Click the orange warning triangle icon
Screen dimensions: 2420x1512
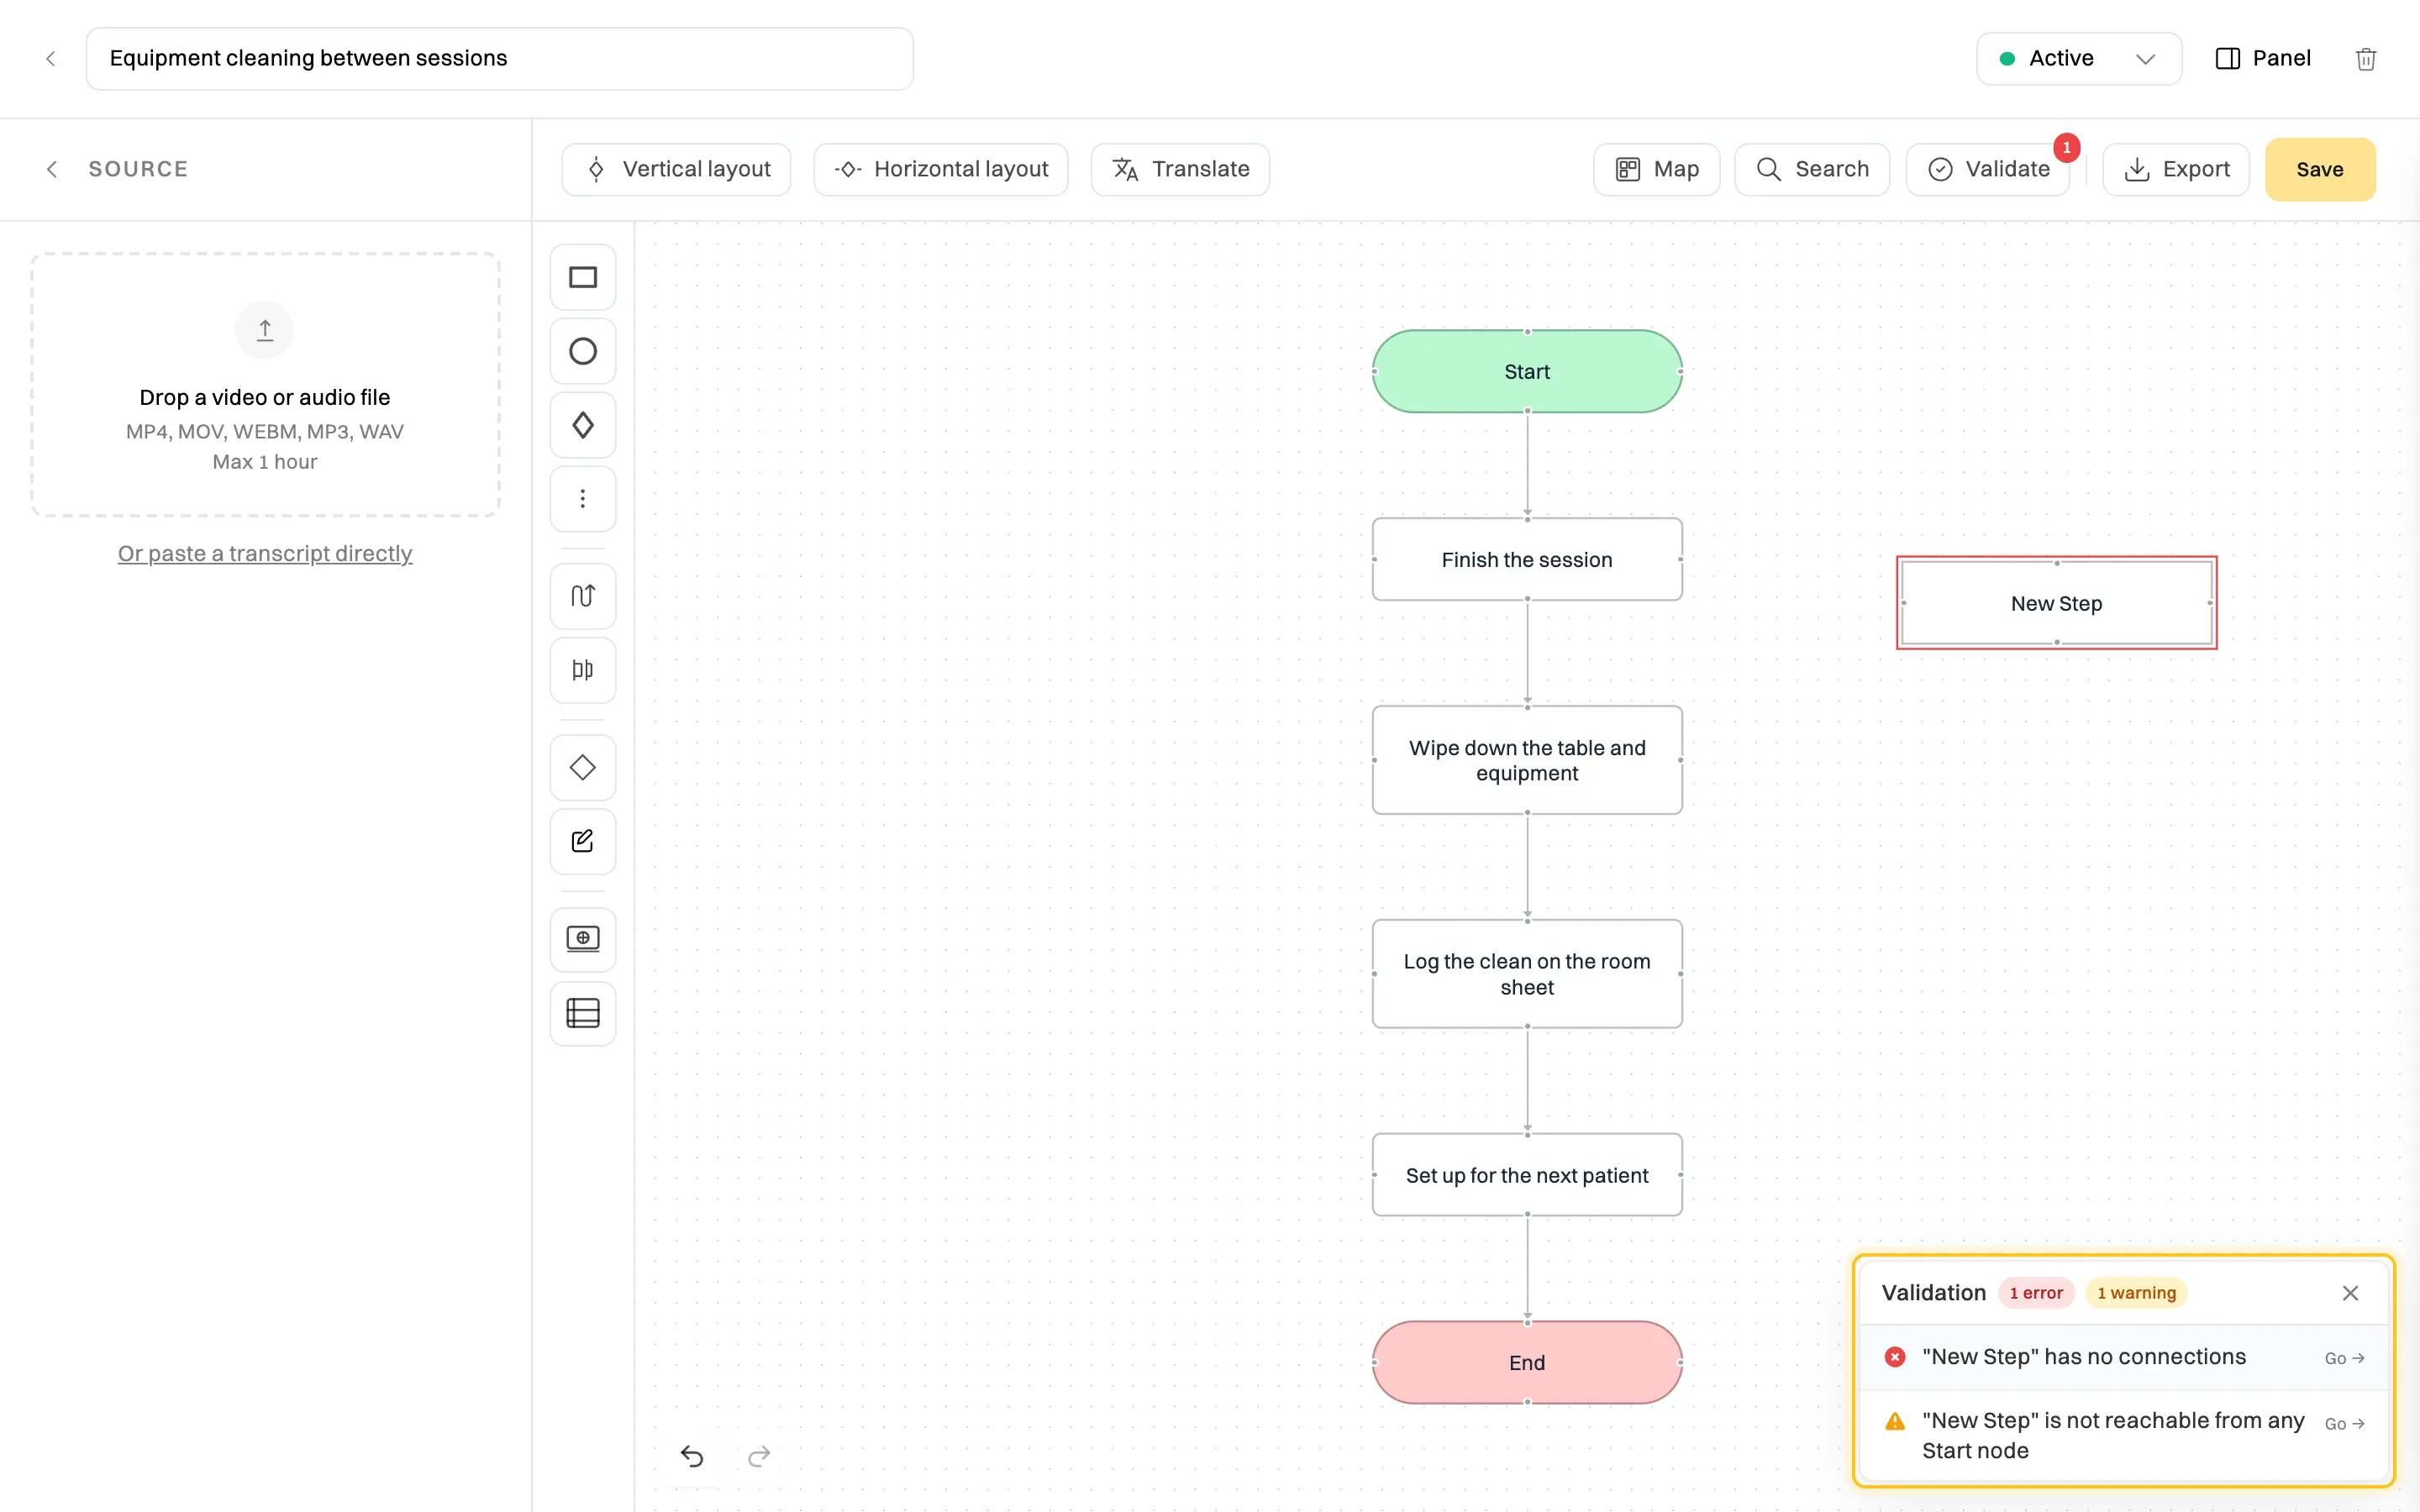1895,1421
